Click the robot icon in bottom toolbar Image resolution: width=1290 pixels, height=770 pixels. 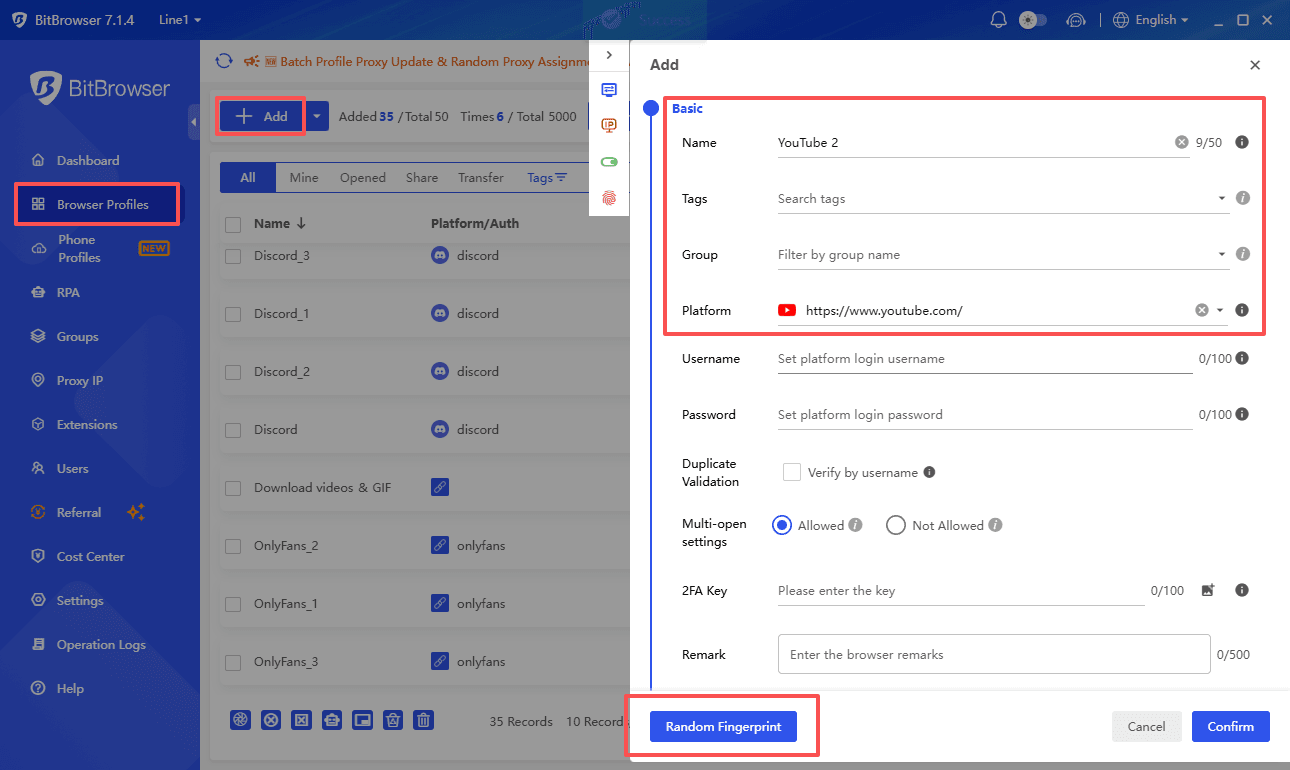332,720
